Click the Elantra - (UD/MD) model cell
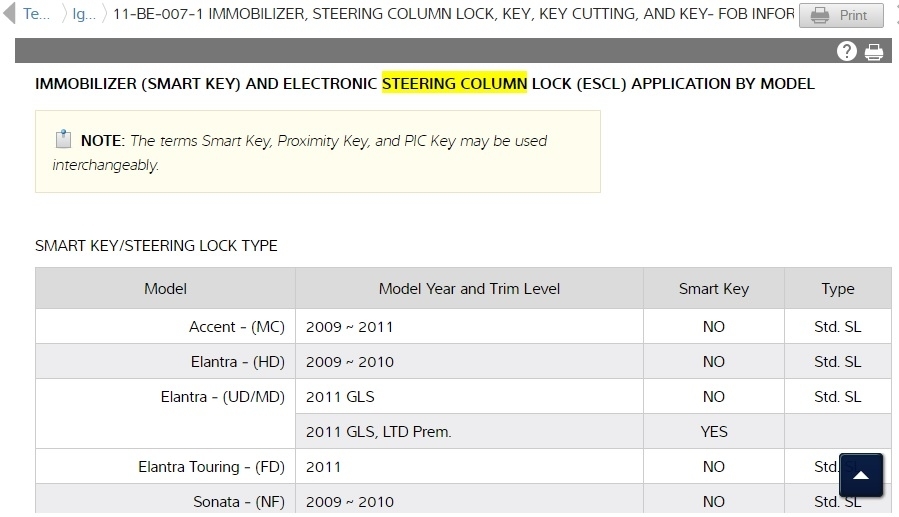 (x=222, y=397)
